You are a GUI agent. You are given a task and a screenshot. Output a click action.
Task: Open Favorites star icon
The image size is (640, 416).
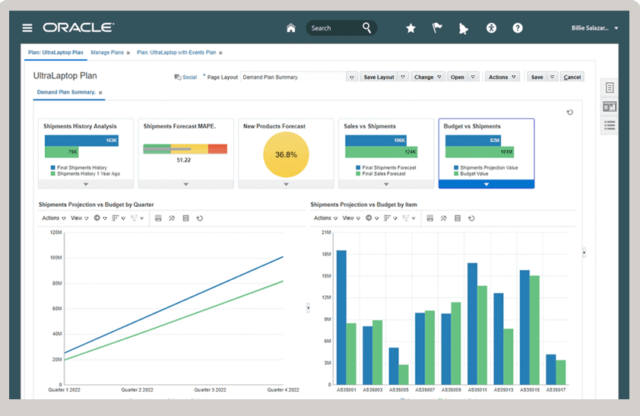coord(411,28)
